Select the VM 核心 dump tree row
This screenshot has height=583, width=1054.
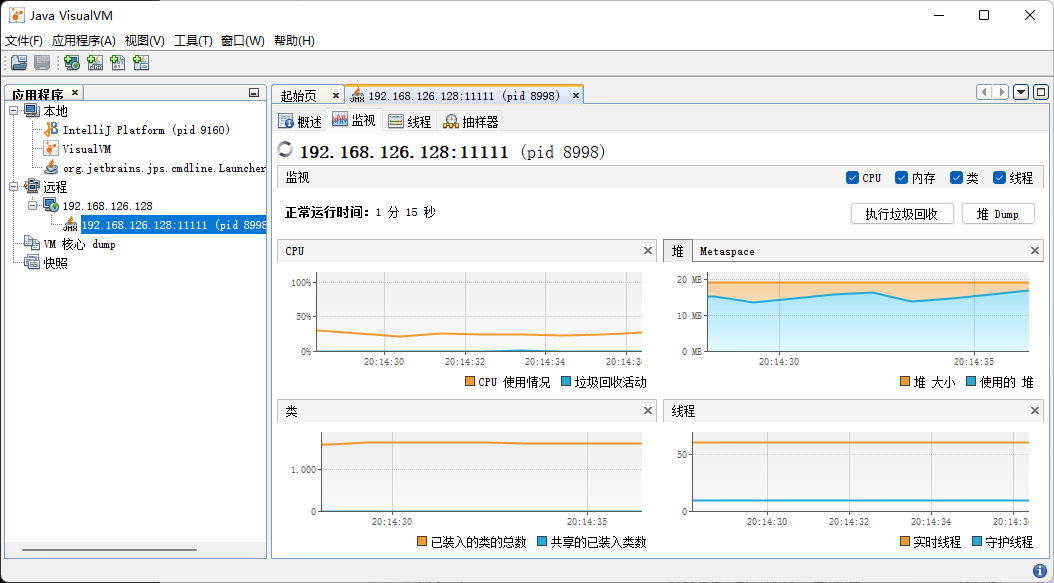coord(79,244)
